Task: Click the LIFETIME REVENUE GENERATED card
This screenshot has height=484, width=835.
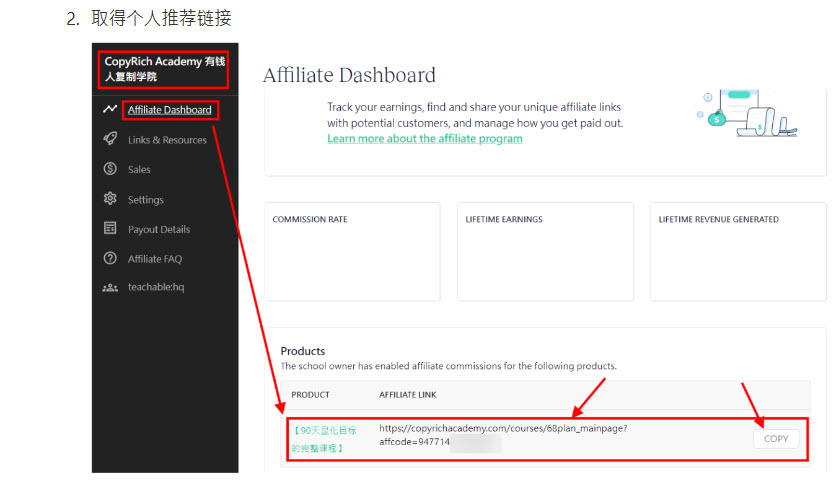Action: point(738,251)
